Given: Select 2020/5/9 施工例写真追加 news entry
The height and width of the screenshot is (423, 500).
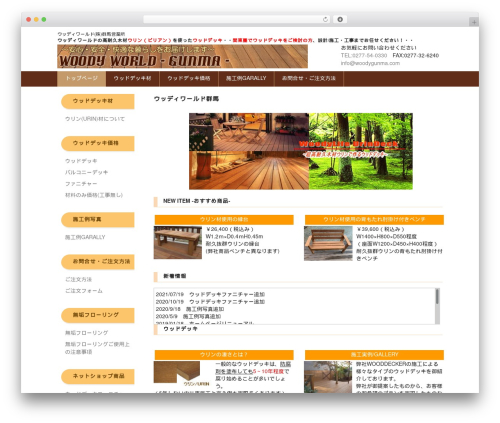Looking at the screenshot, I should pos(188,316).
